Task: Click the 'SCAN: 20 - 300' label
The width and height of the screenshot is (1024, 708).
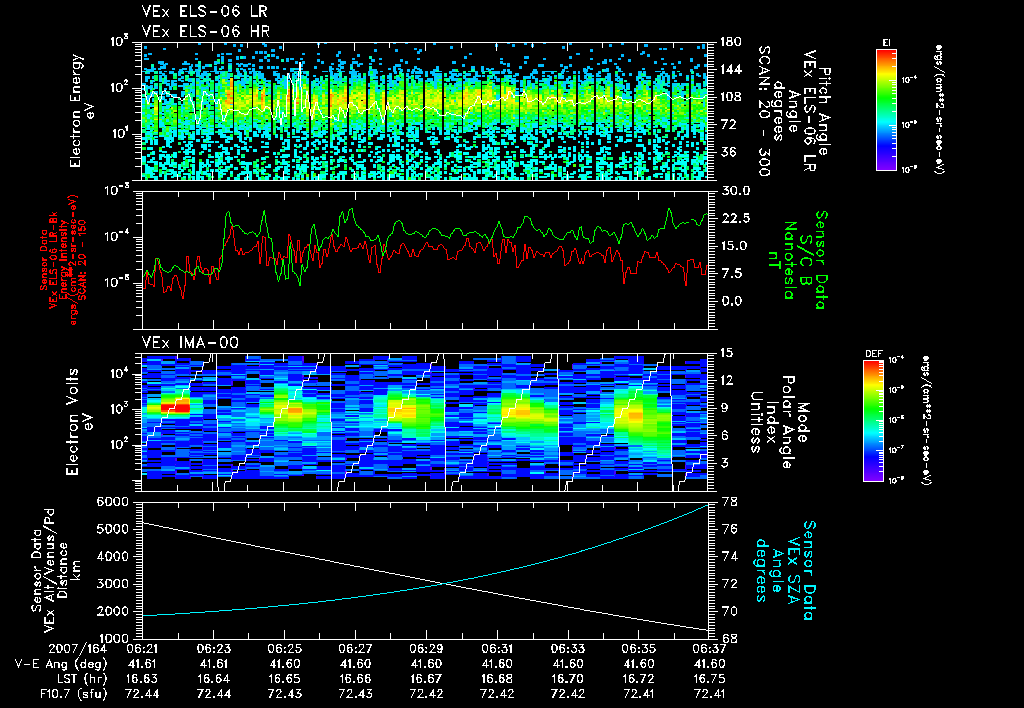Action: click(764, 111)
